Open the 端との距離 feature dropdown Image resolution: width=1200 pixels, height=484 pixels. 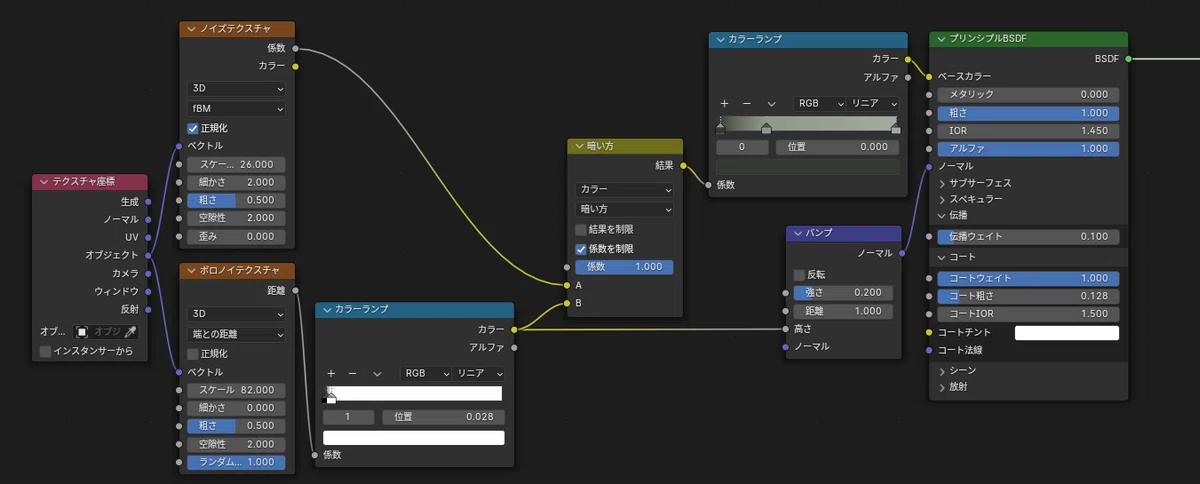(236, 333)
